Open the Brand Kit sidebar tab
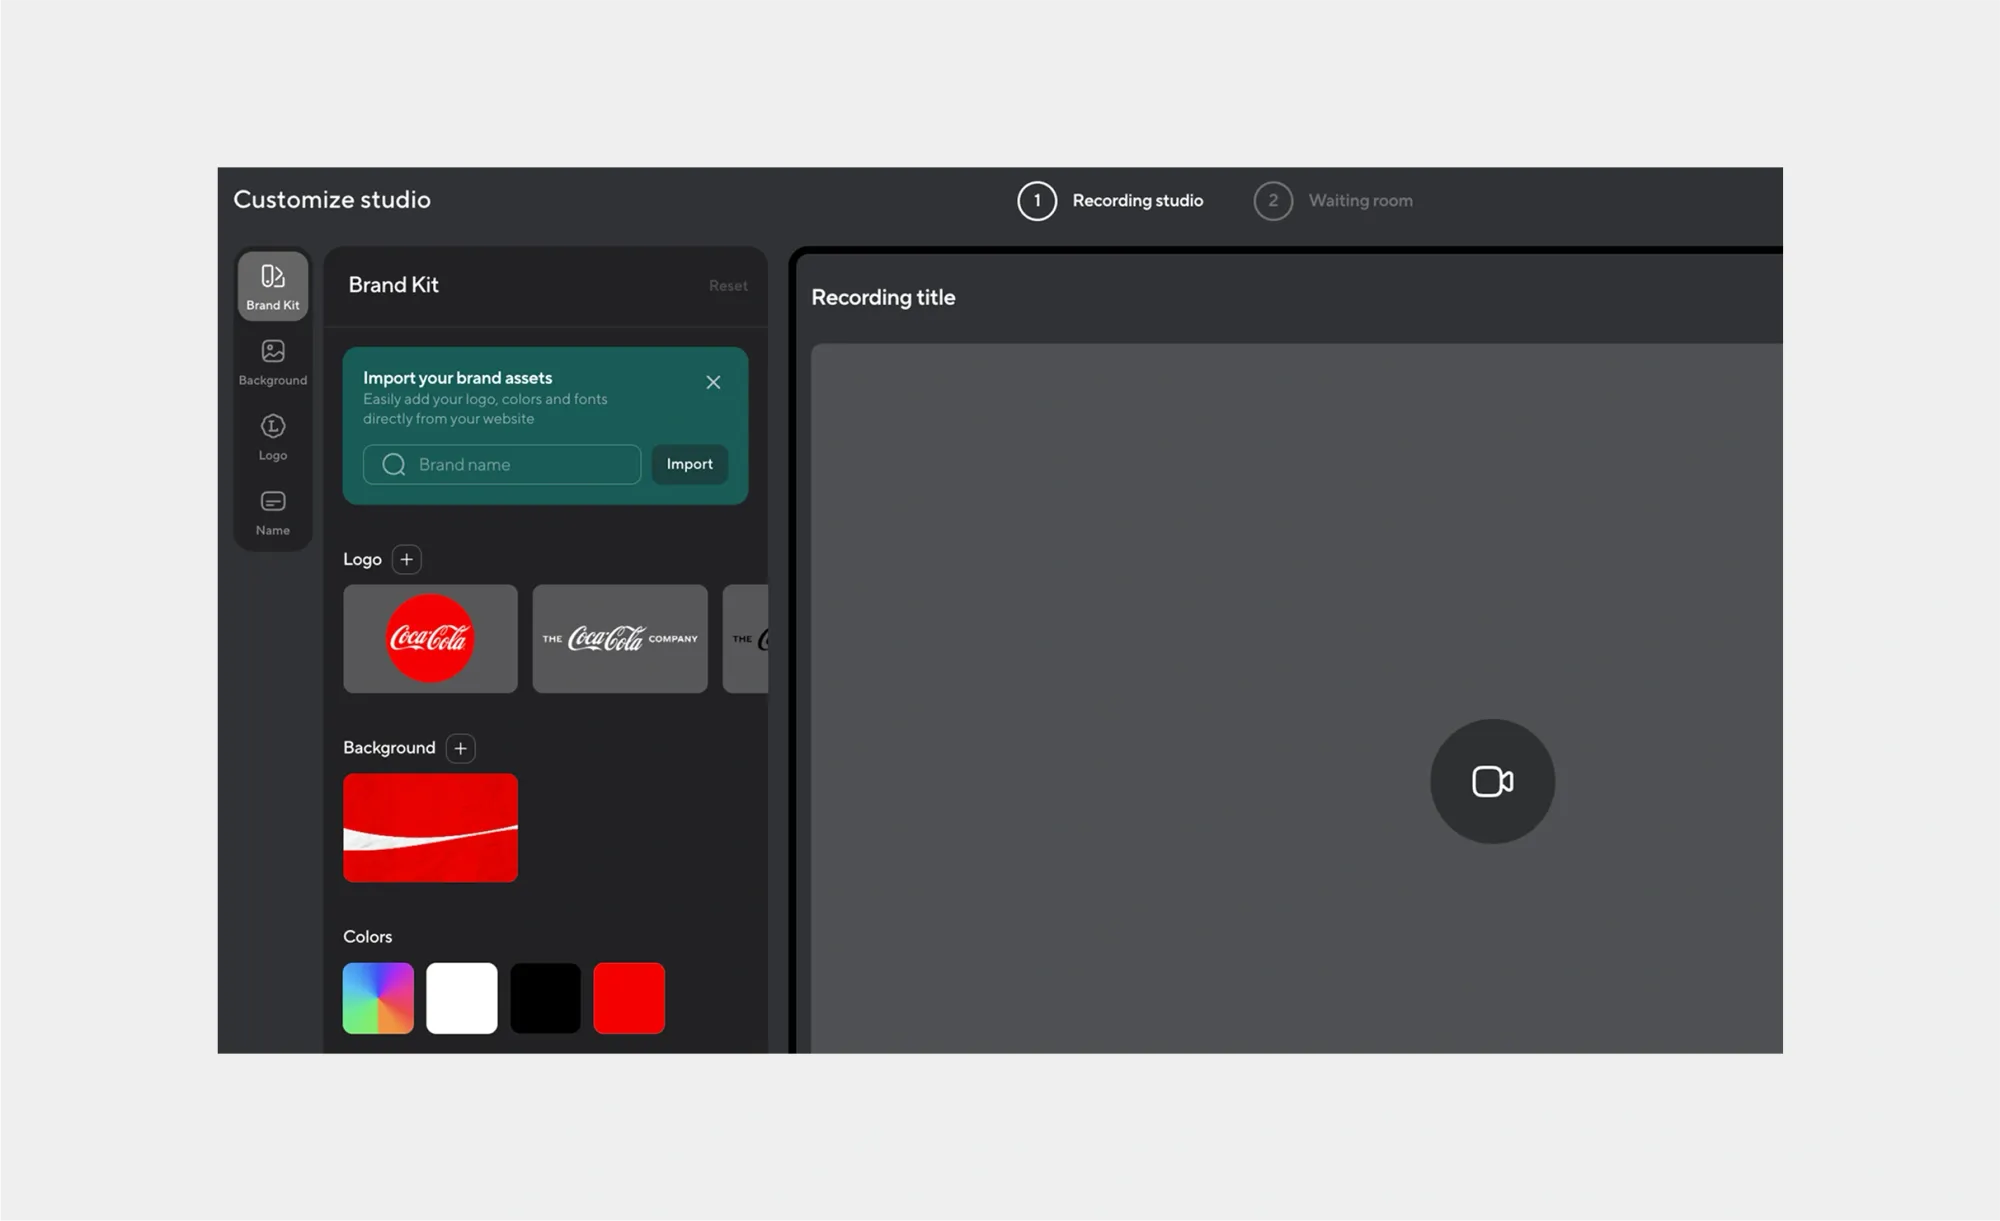This screenshot has height=1221, width=2000. coord(272,286)
